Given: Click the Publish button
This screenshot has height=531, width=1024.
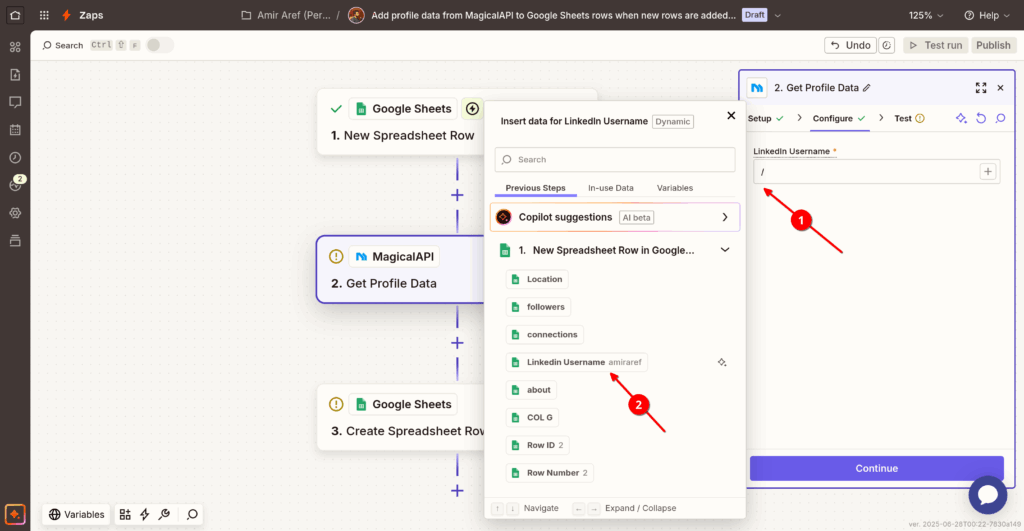Looking at the screenshot, I should pyautogui.click(x=993, y=45).
